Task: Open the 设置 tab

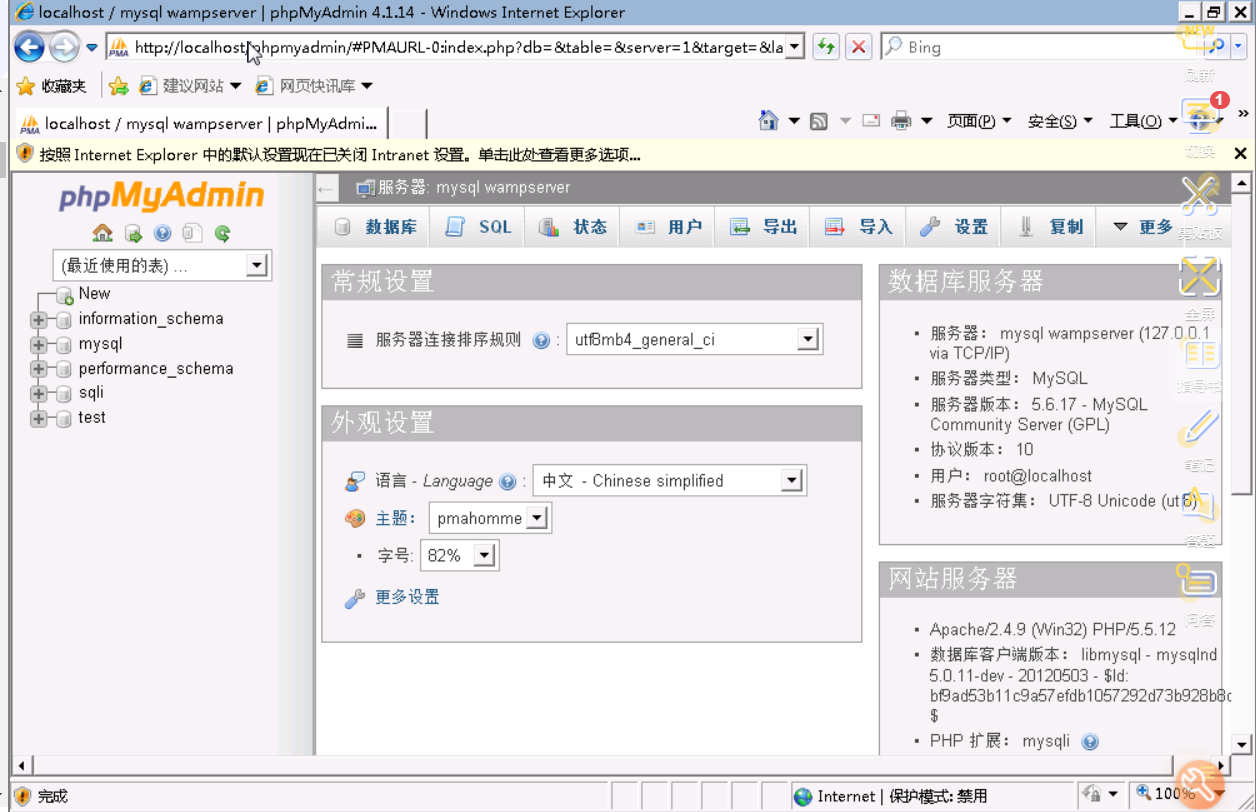Action: (954, 227)
